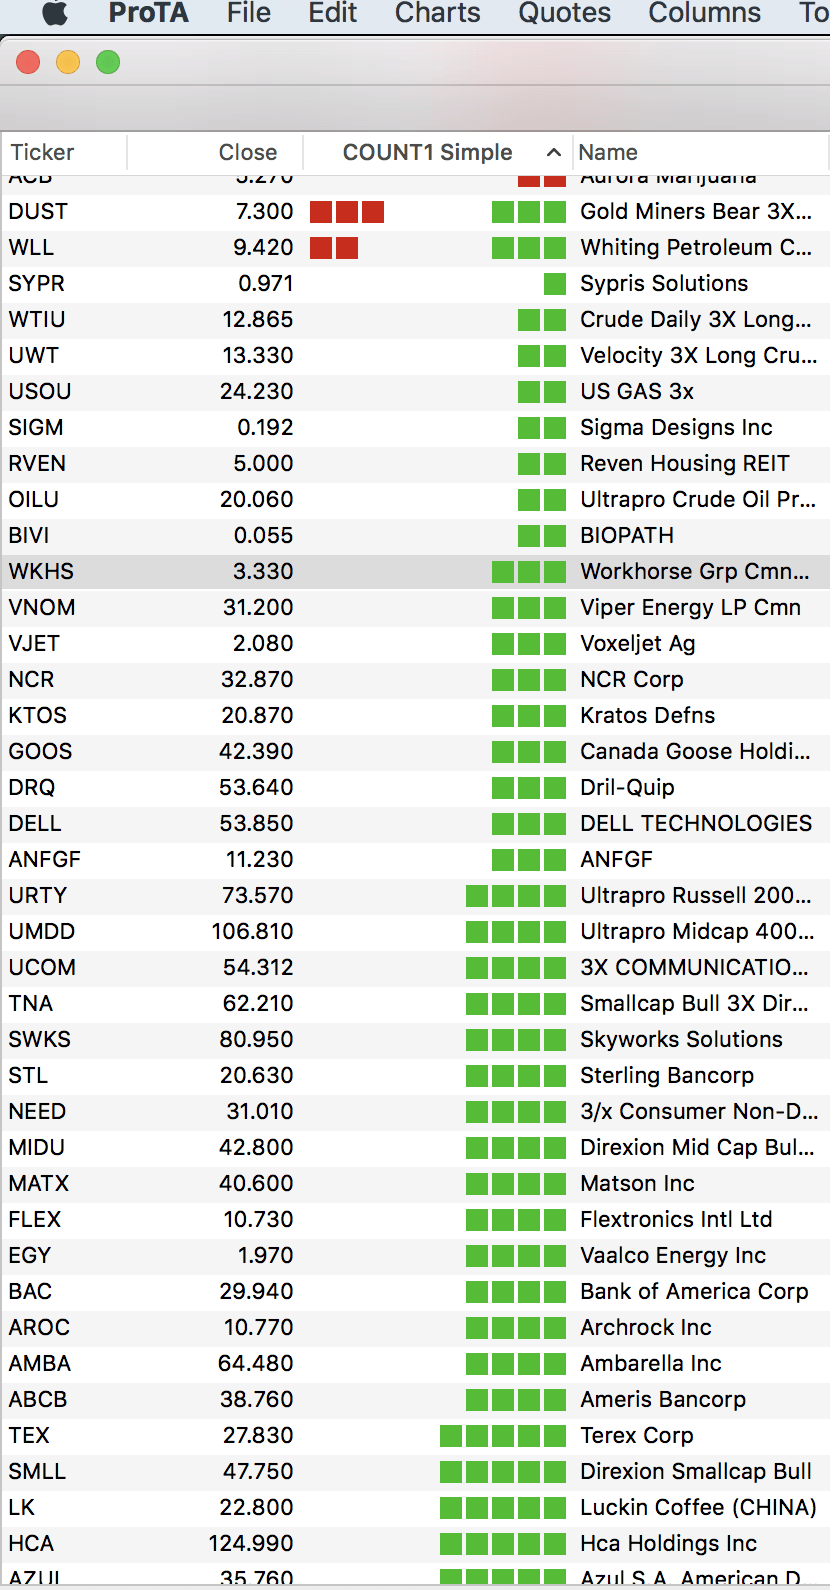
Task: Select the USOU ticker cell
Action: tap(40, 392)
